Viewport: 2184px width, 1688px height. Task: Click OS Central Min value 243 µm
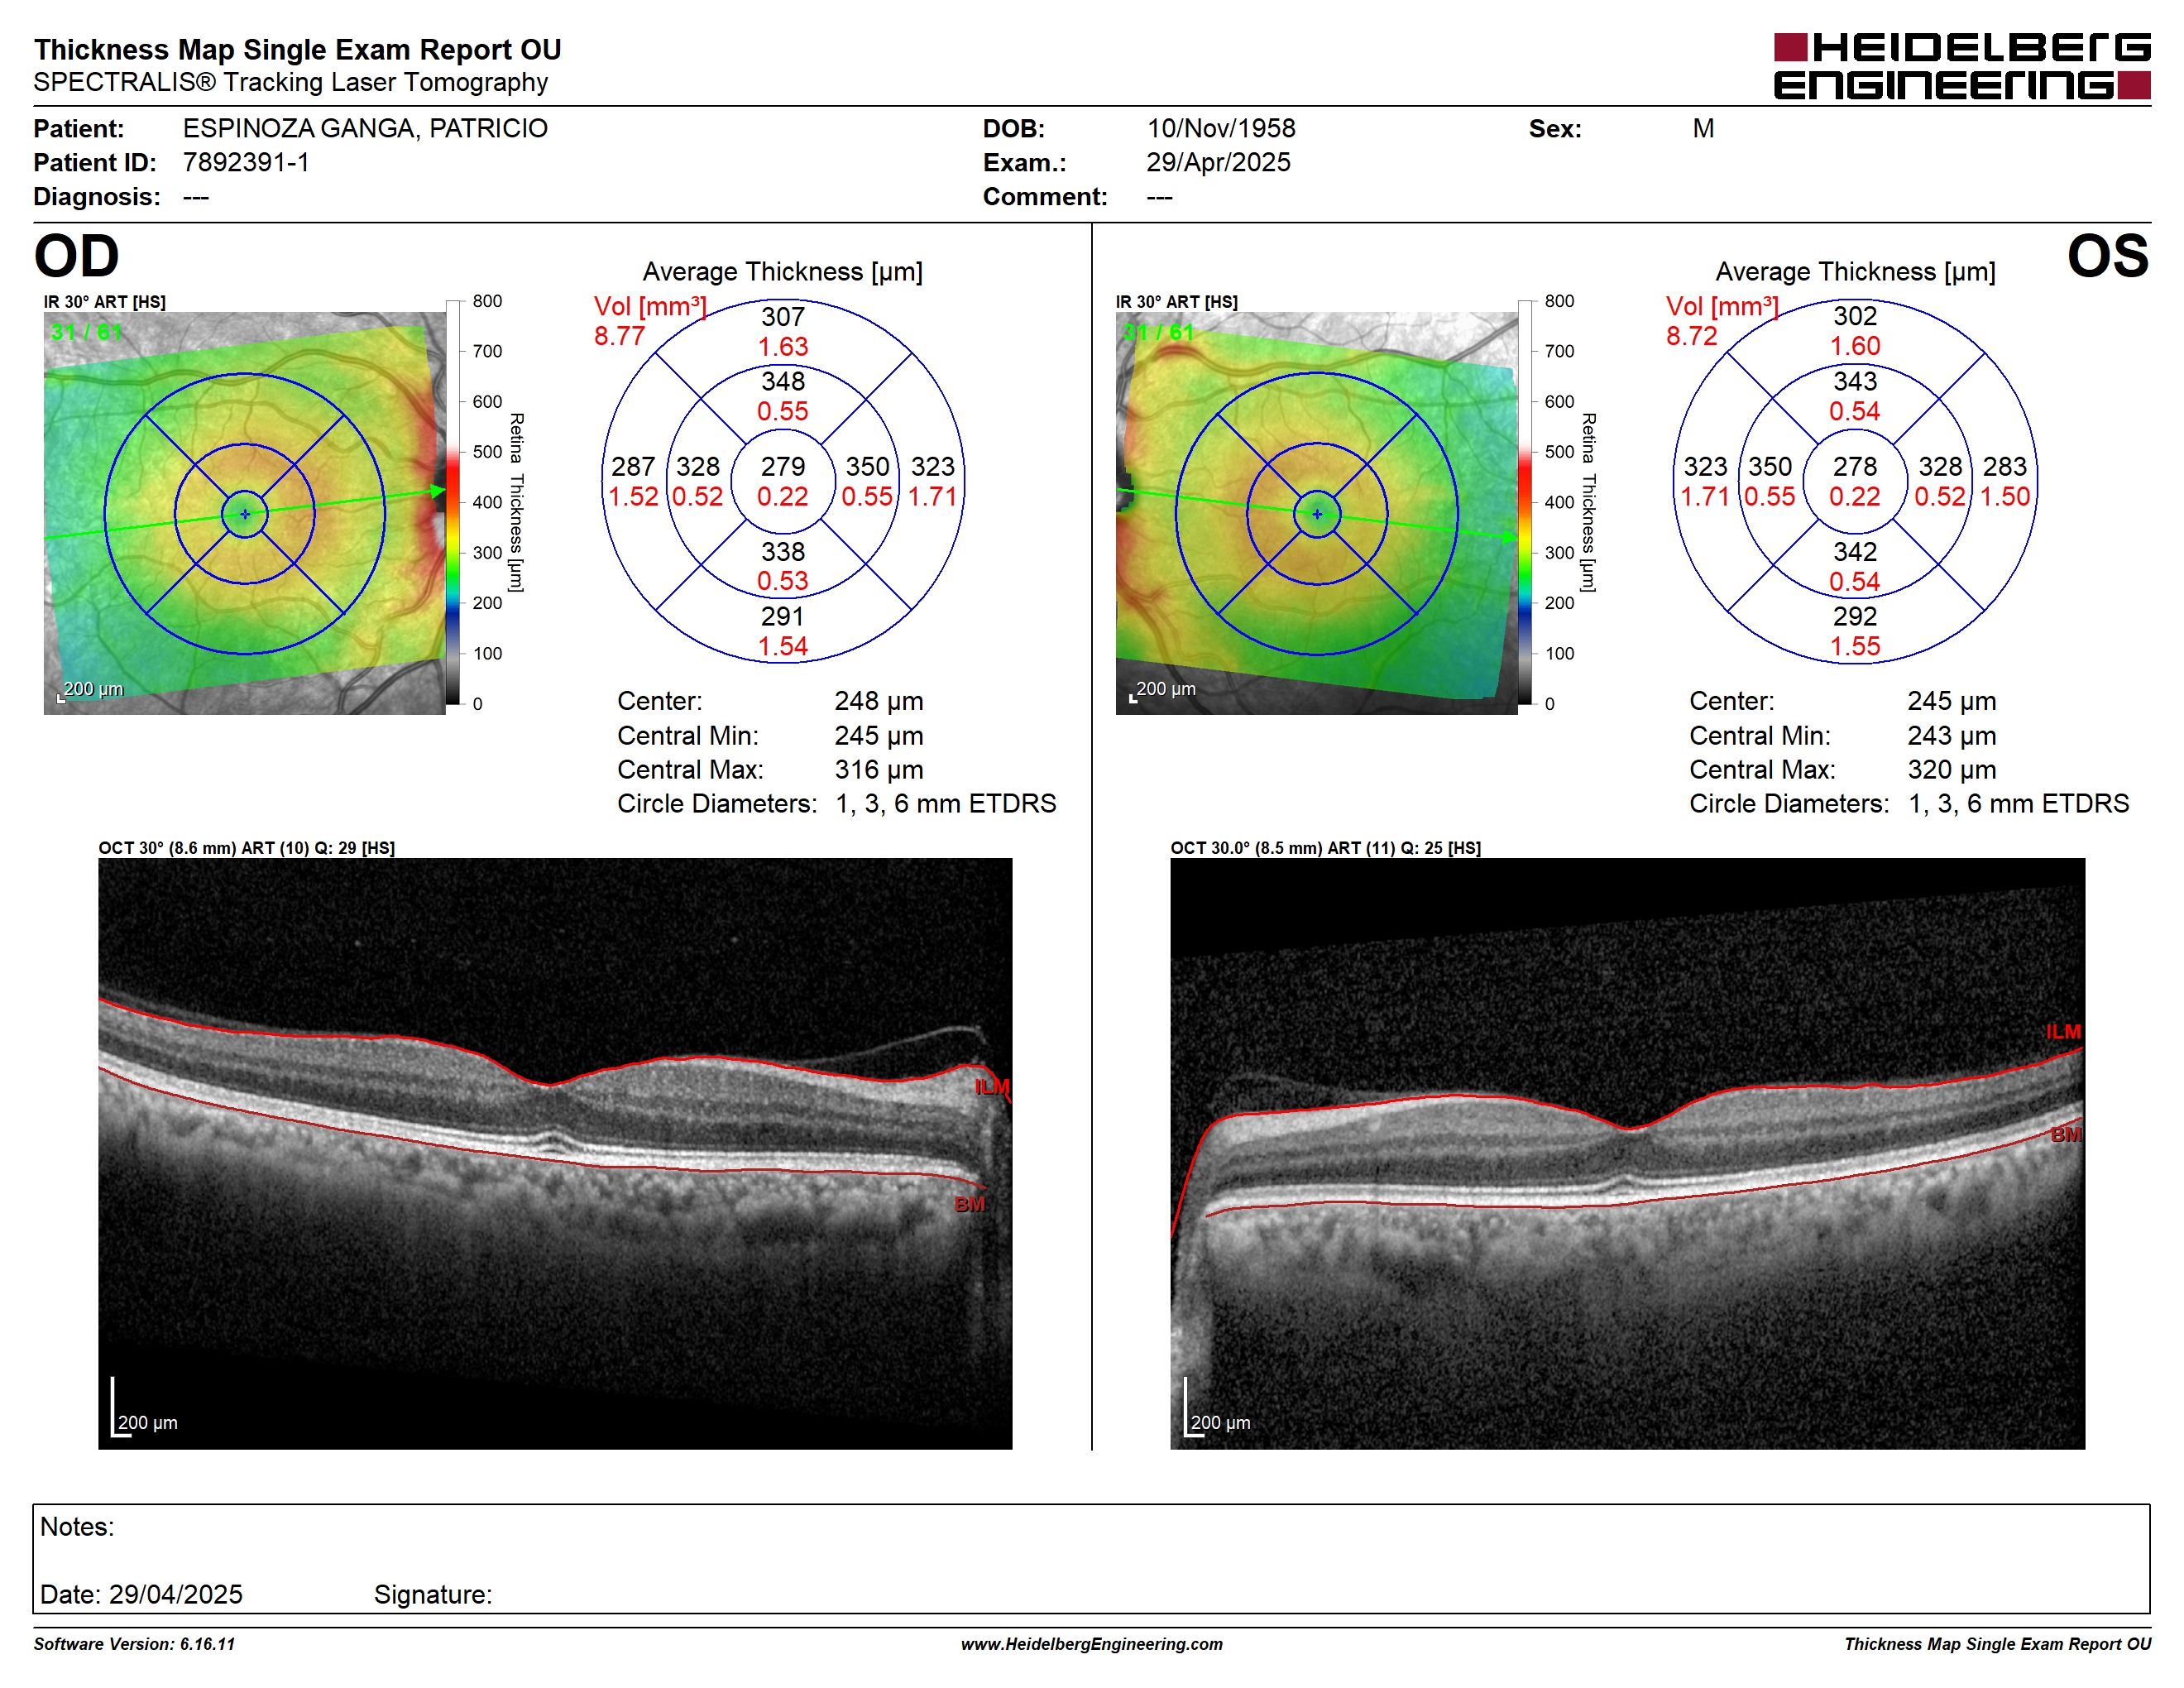[1951, 736]
